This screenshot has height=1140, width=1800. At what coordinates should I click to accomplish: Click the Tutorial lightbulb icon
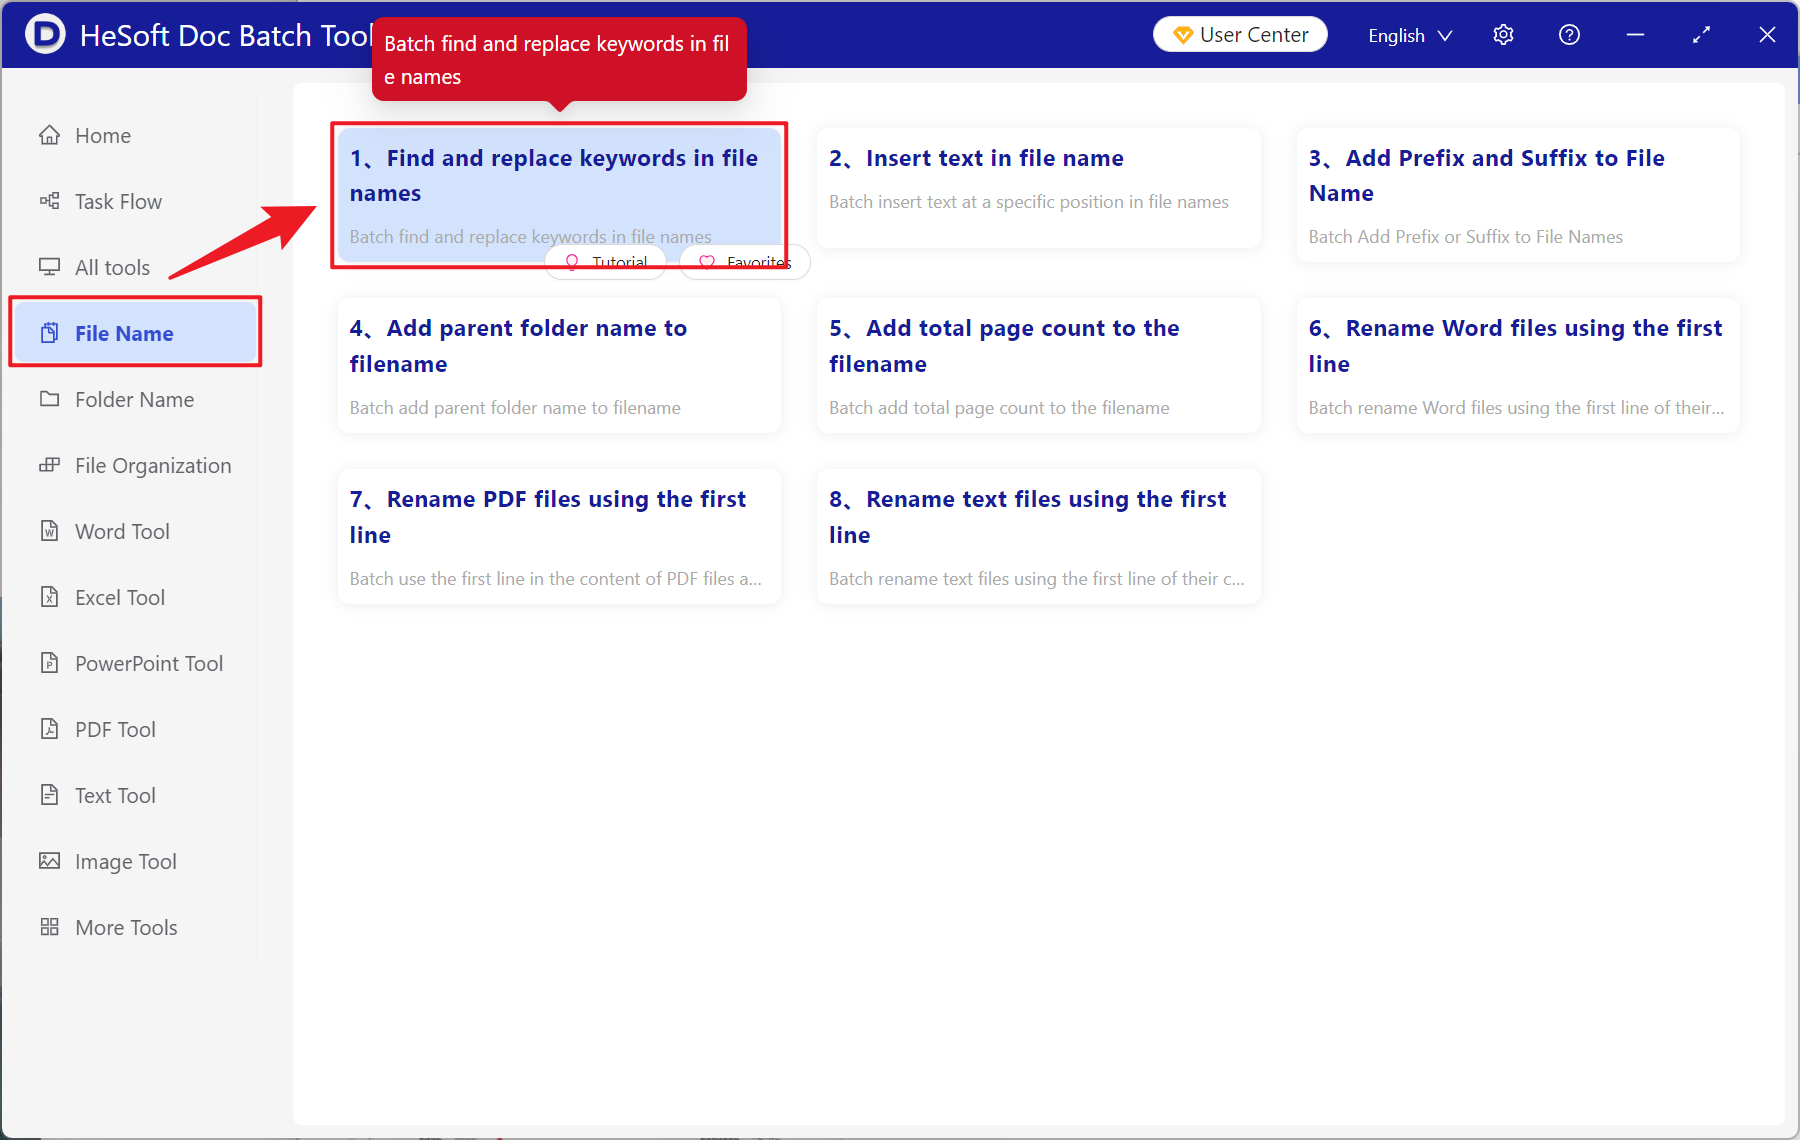pos(572,262)
